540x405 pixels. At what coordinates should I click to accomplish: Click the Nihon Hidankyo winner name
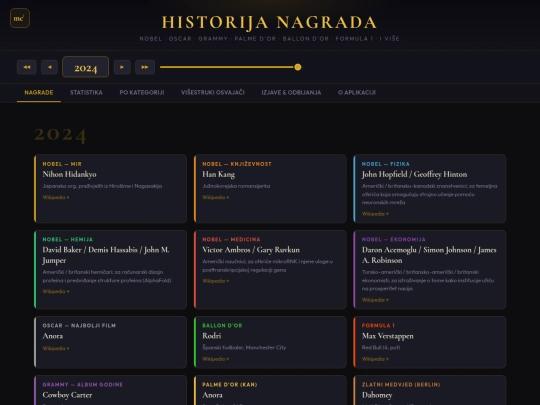[x=69, y=174]
